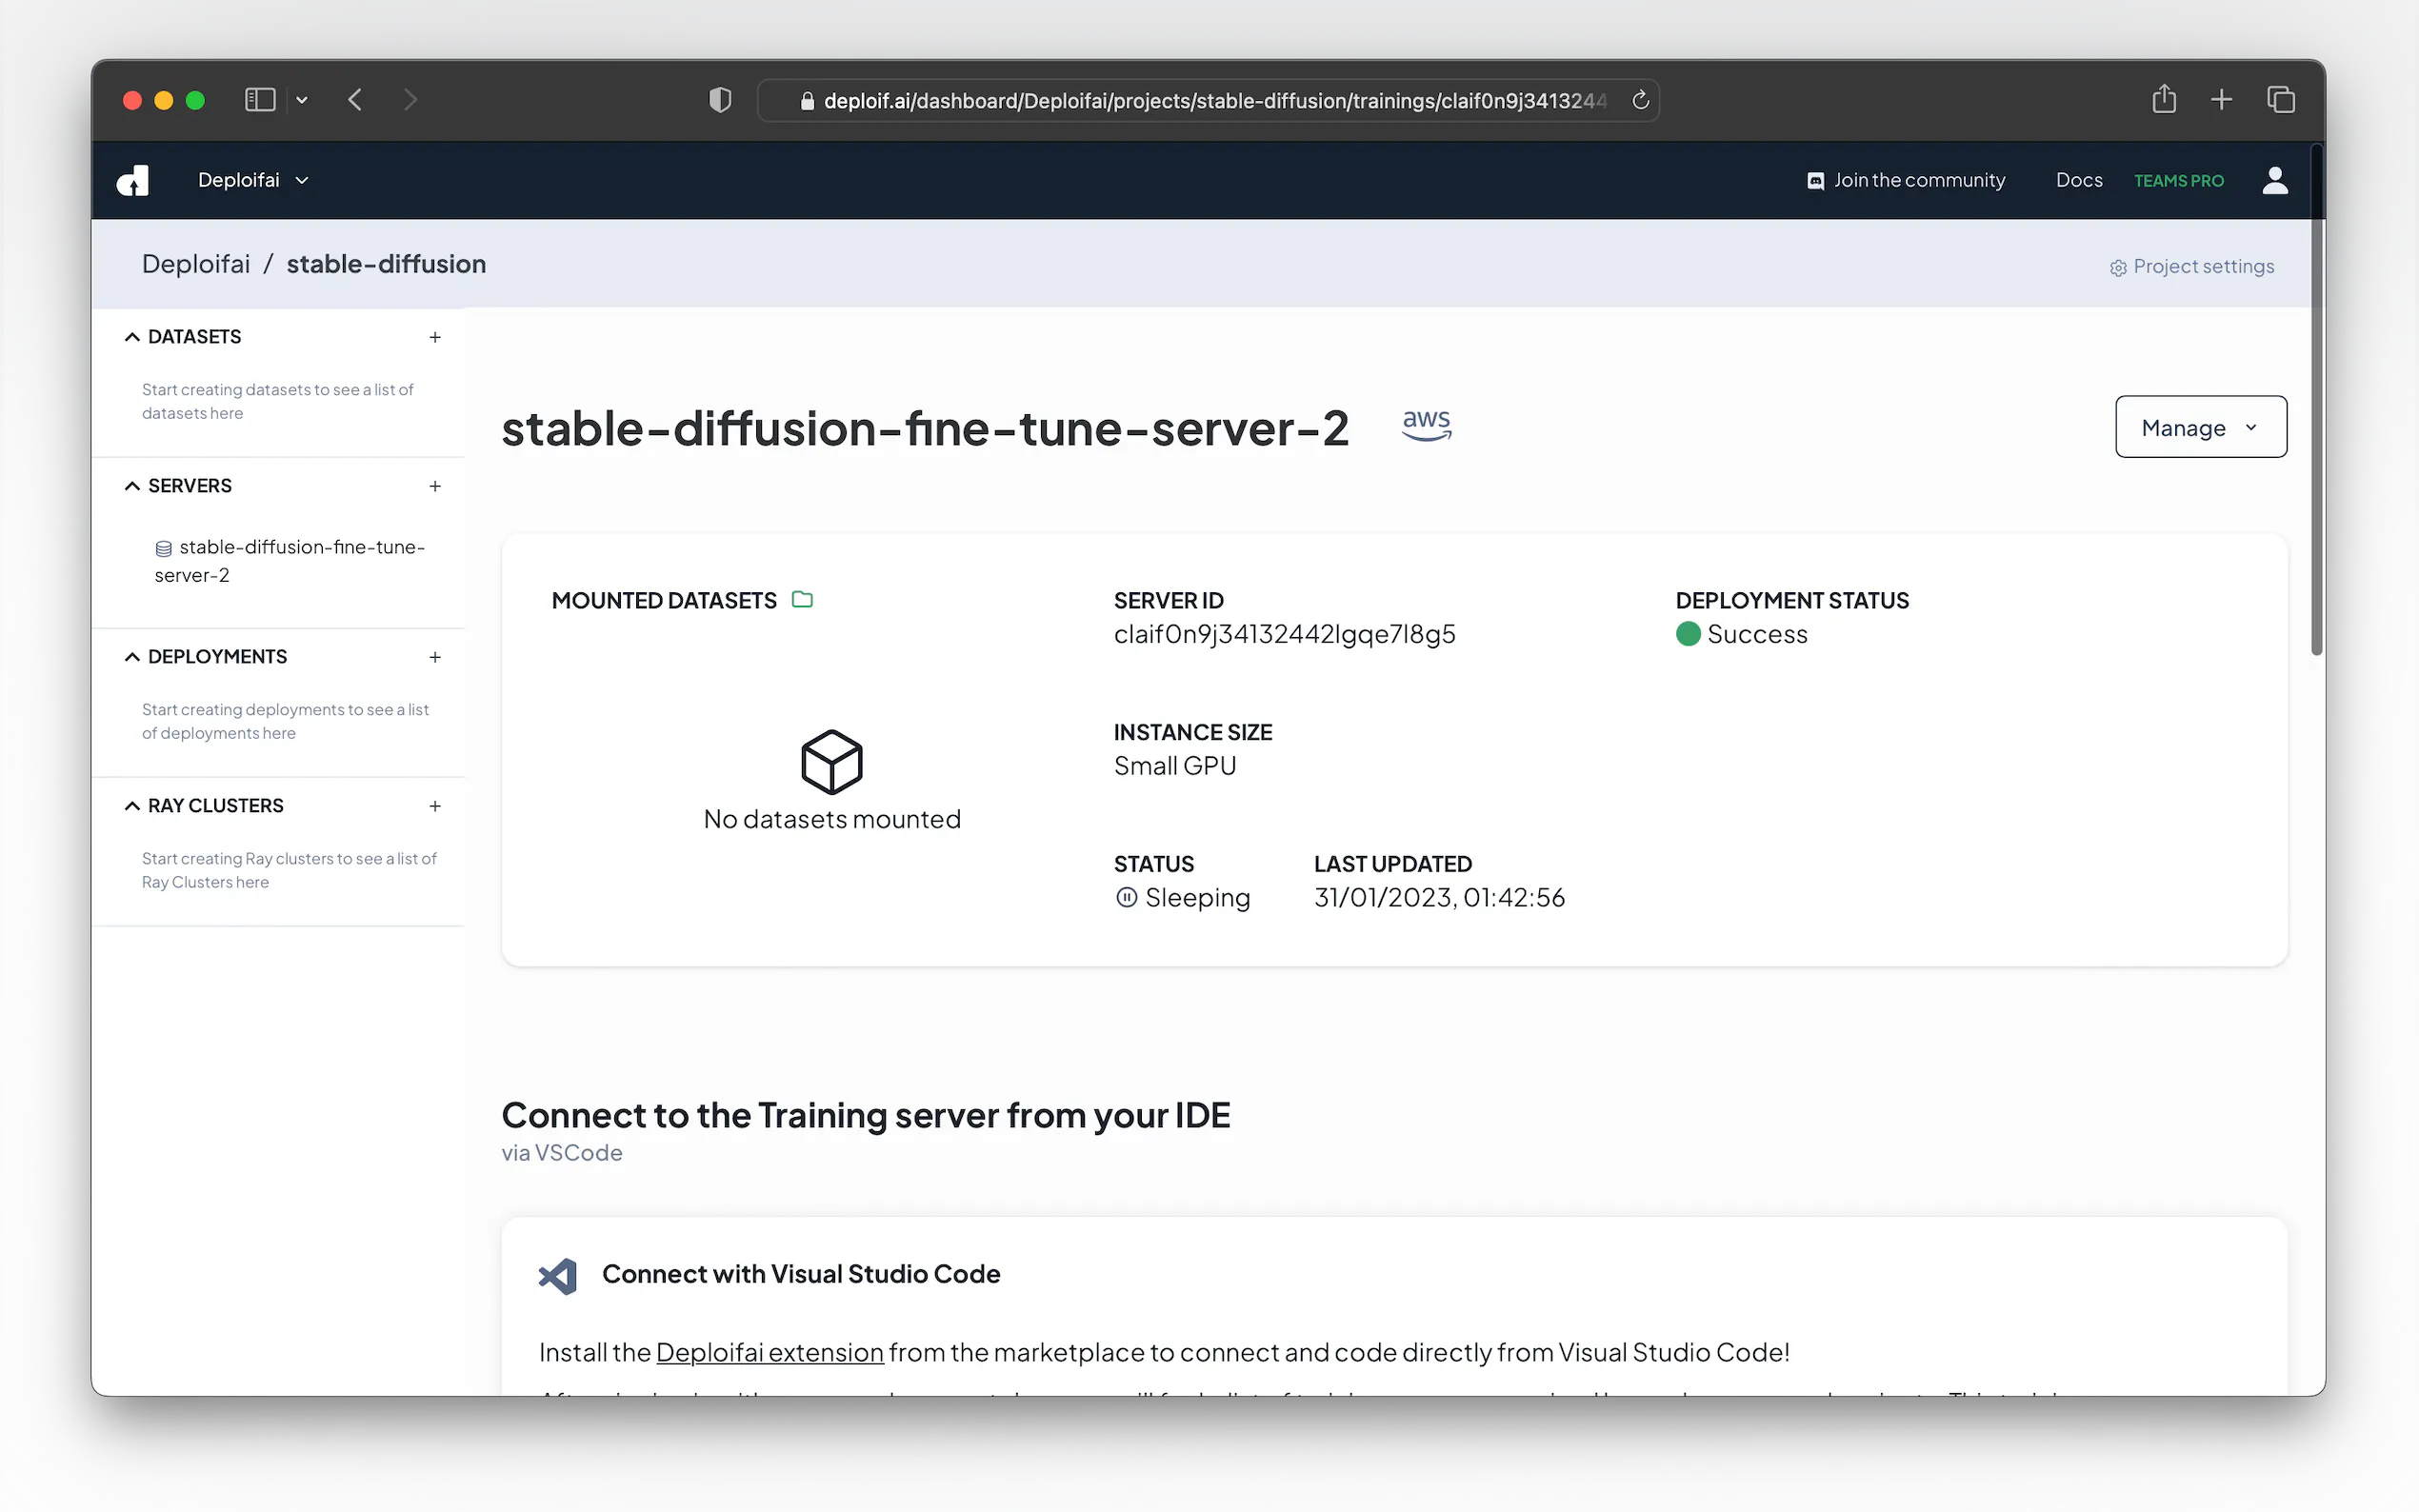Collapse the RAY CLUSTERS section
Image resolution: width=2419 pixels, height=1512 pixels.
[x=132, y=806]
